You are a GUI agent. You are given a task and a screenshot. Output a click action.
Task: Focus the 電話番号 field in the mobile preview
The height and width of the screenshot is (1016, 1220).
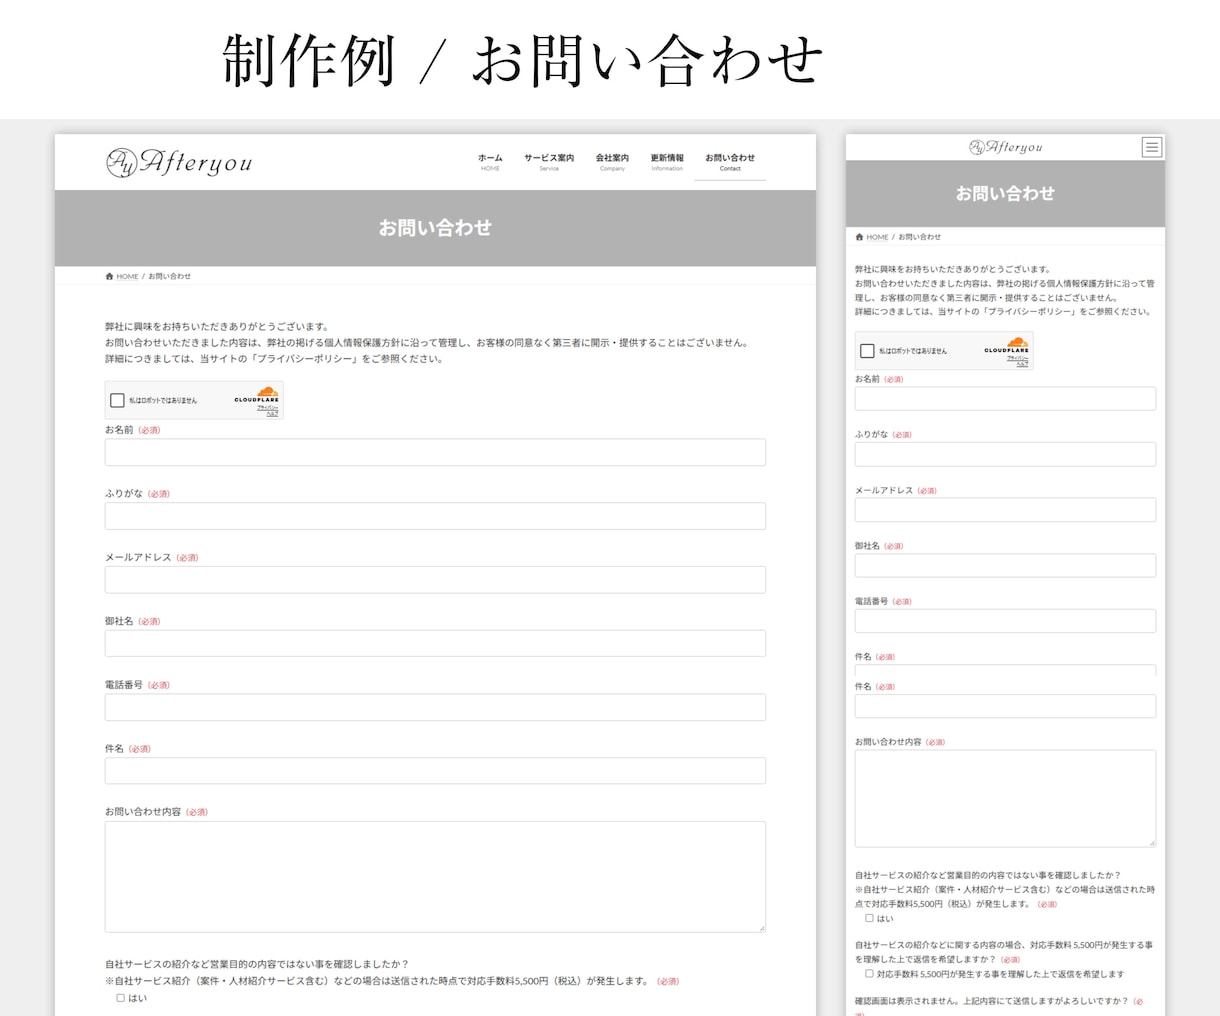[1005, 621]
